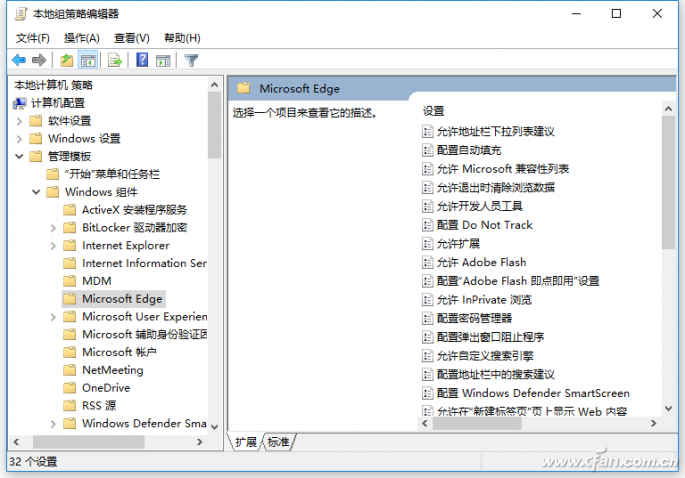Click the policy icon beside 允许 Adobe Flash
The image size is (685, 478).
click(x=428, y=263)
